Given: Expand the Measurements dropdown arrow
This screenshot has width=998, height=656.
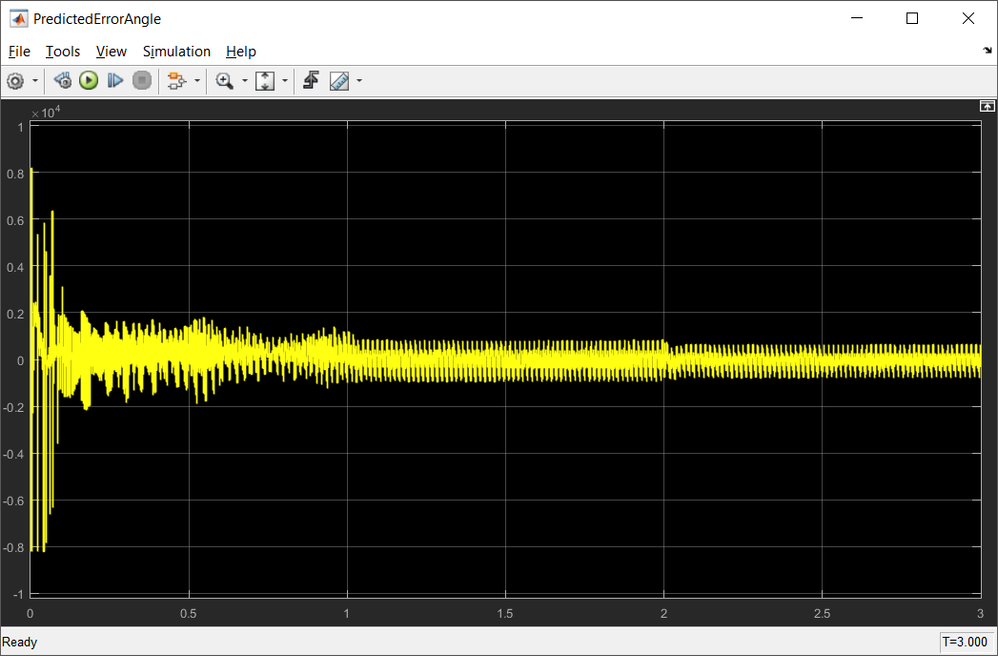Looking at the screenshot, I should point(360,81).
